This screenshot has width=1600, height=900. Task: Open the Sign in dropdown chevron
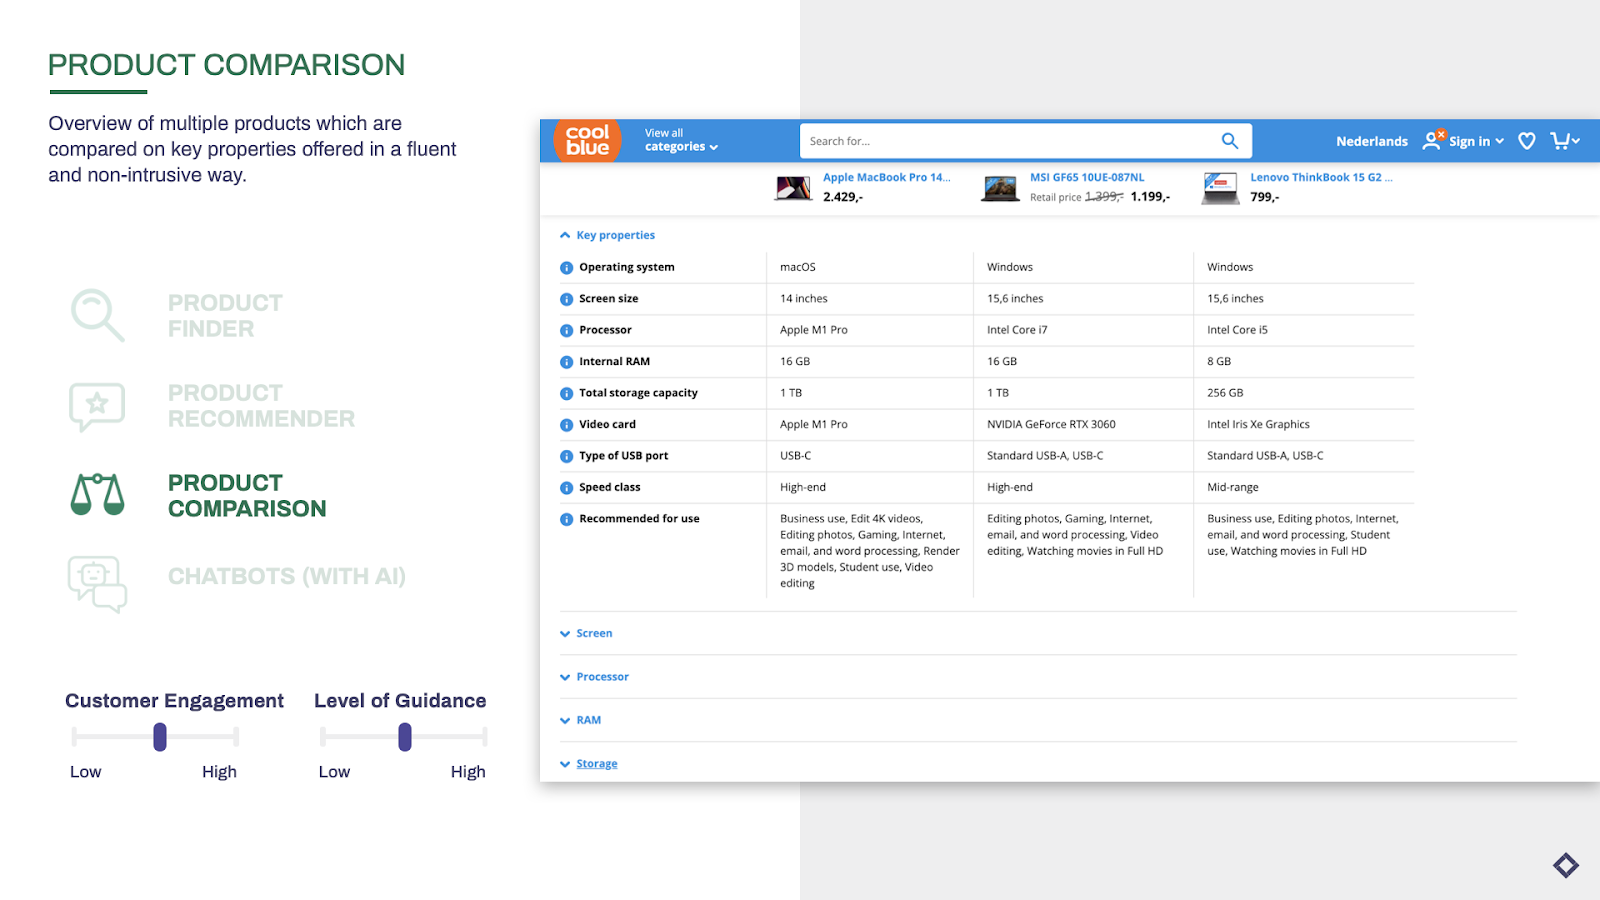pyautogui.click(x=1500, y=141)
